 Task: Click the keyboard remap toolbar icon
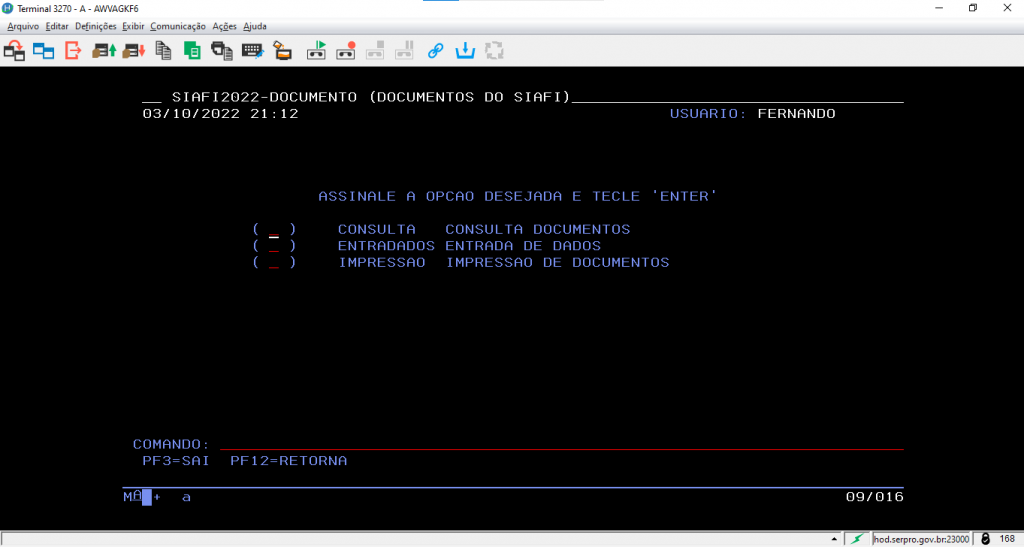pyautogui.click(x=252, y=50)
